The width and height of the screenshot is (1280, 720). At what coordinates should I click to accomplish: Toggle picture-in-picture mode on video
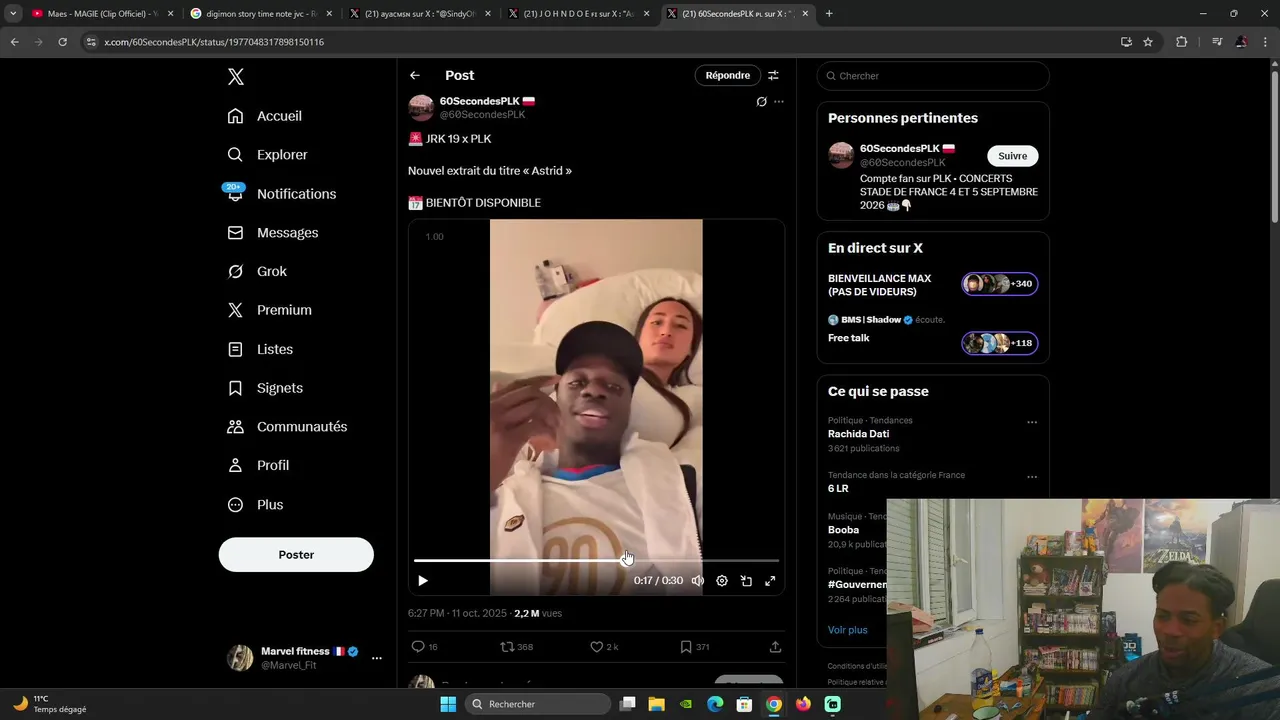tap(746, 581)
